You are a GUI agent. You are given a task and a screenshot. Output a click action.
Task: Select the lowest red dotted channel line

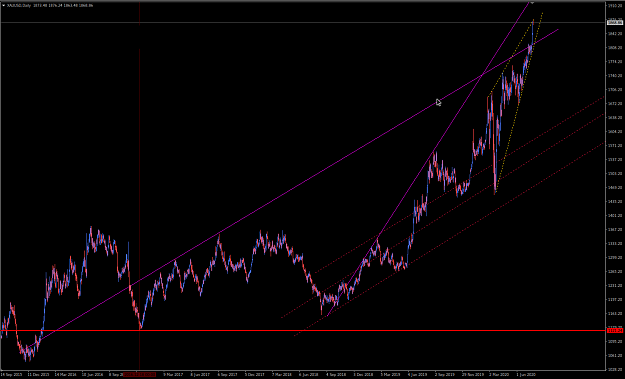click(448, 239)
